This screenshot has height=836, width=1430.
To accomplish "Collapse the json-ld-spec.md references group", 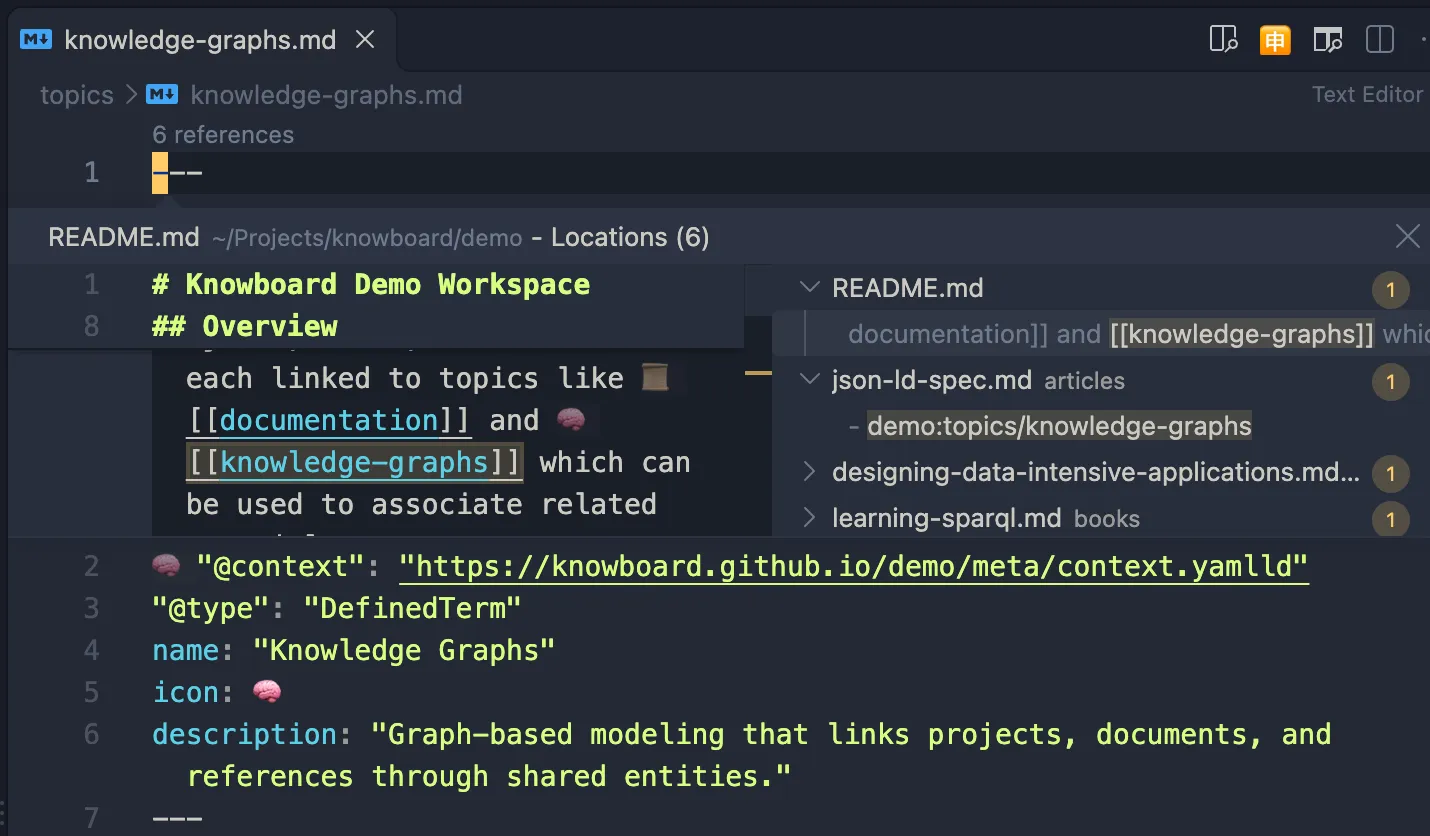I will tap(809, 380).
